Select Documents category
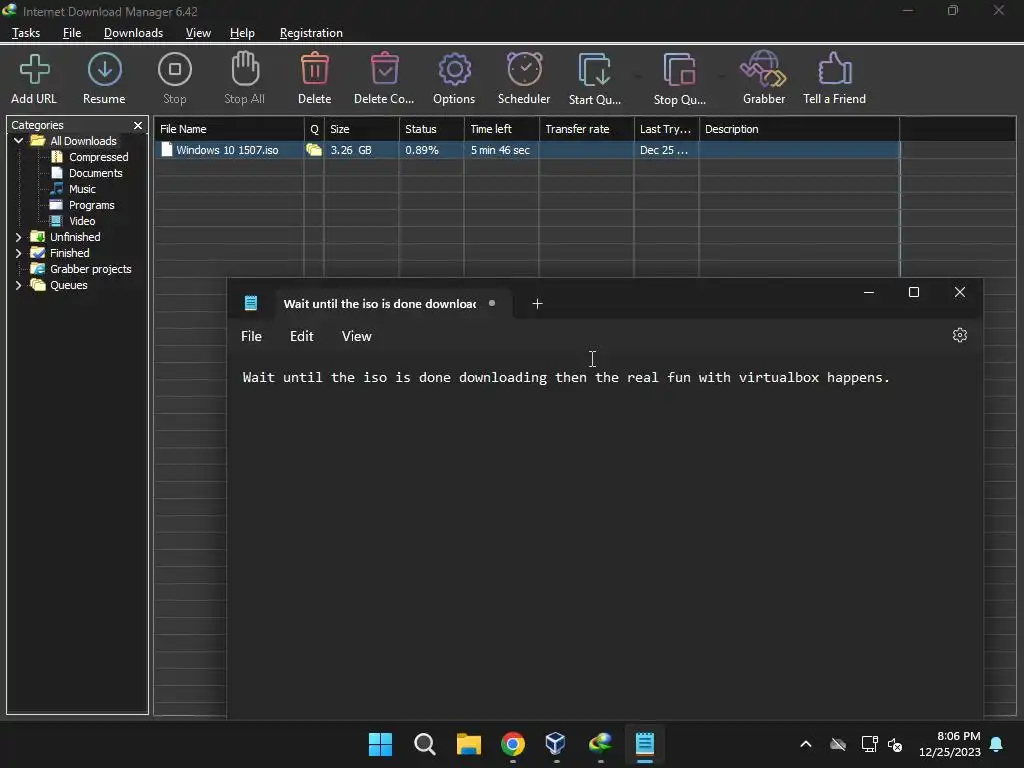 [95, 173]
